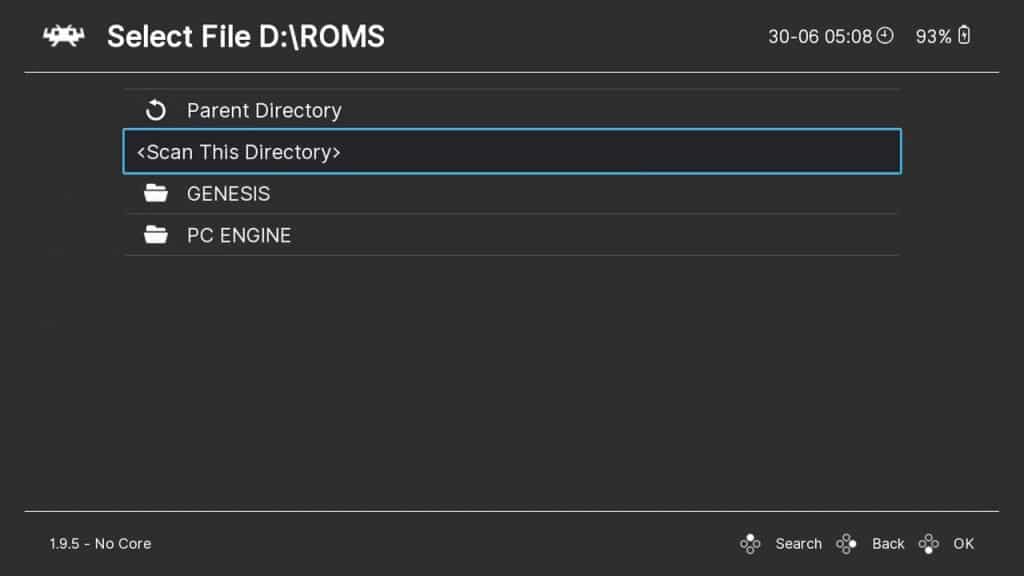This screenshot has width=1024, height=576.
Task: Click the PC ENGINE folder icon
Action: tap(155, 234)
